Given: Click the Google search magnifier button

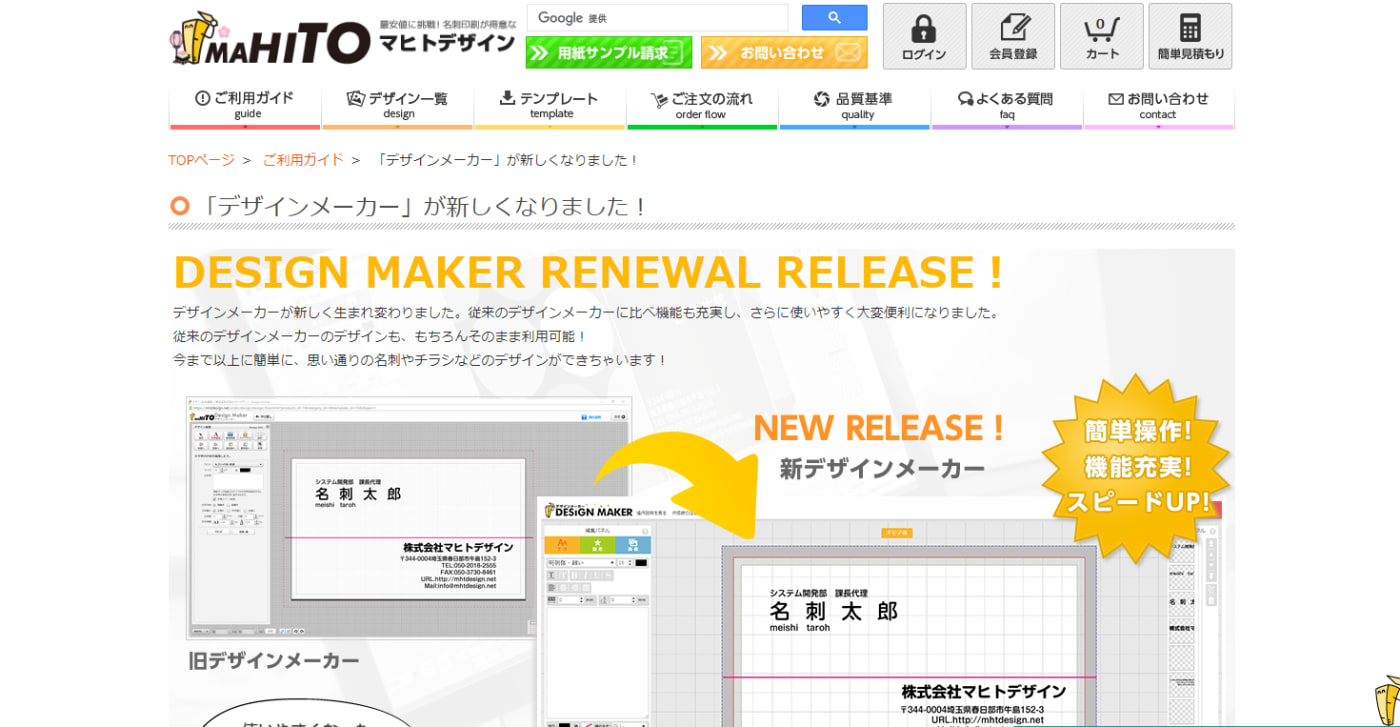Looking at the screenshot, I should point(834,18).
